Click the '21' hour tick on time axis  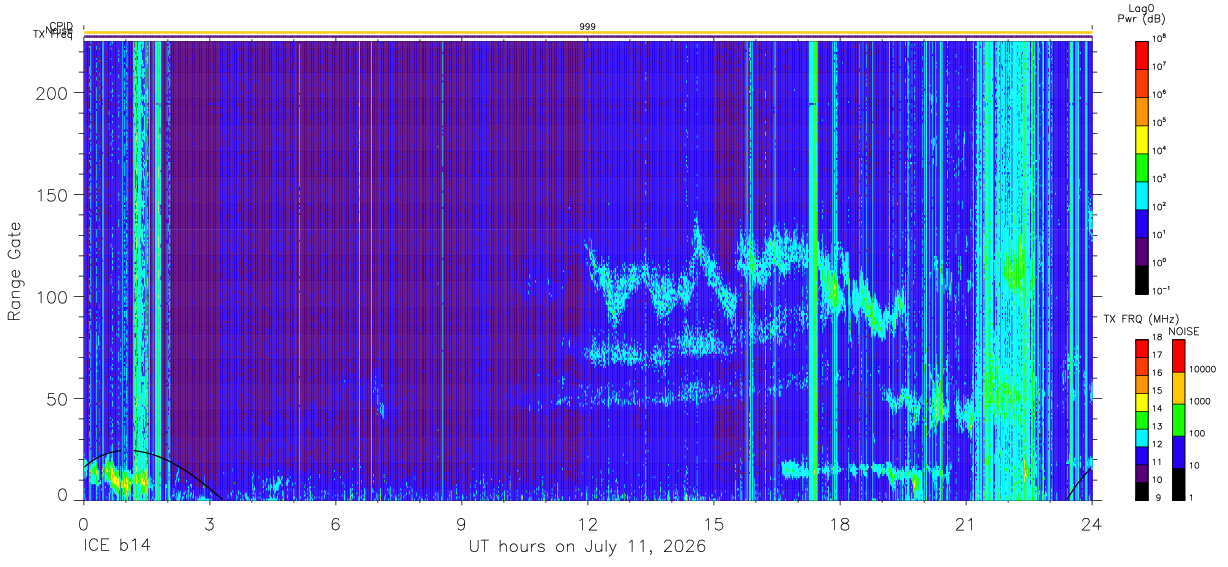click(966, 523)
